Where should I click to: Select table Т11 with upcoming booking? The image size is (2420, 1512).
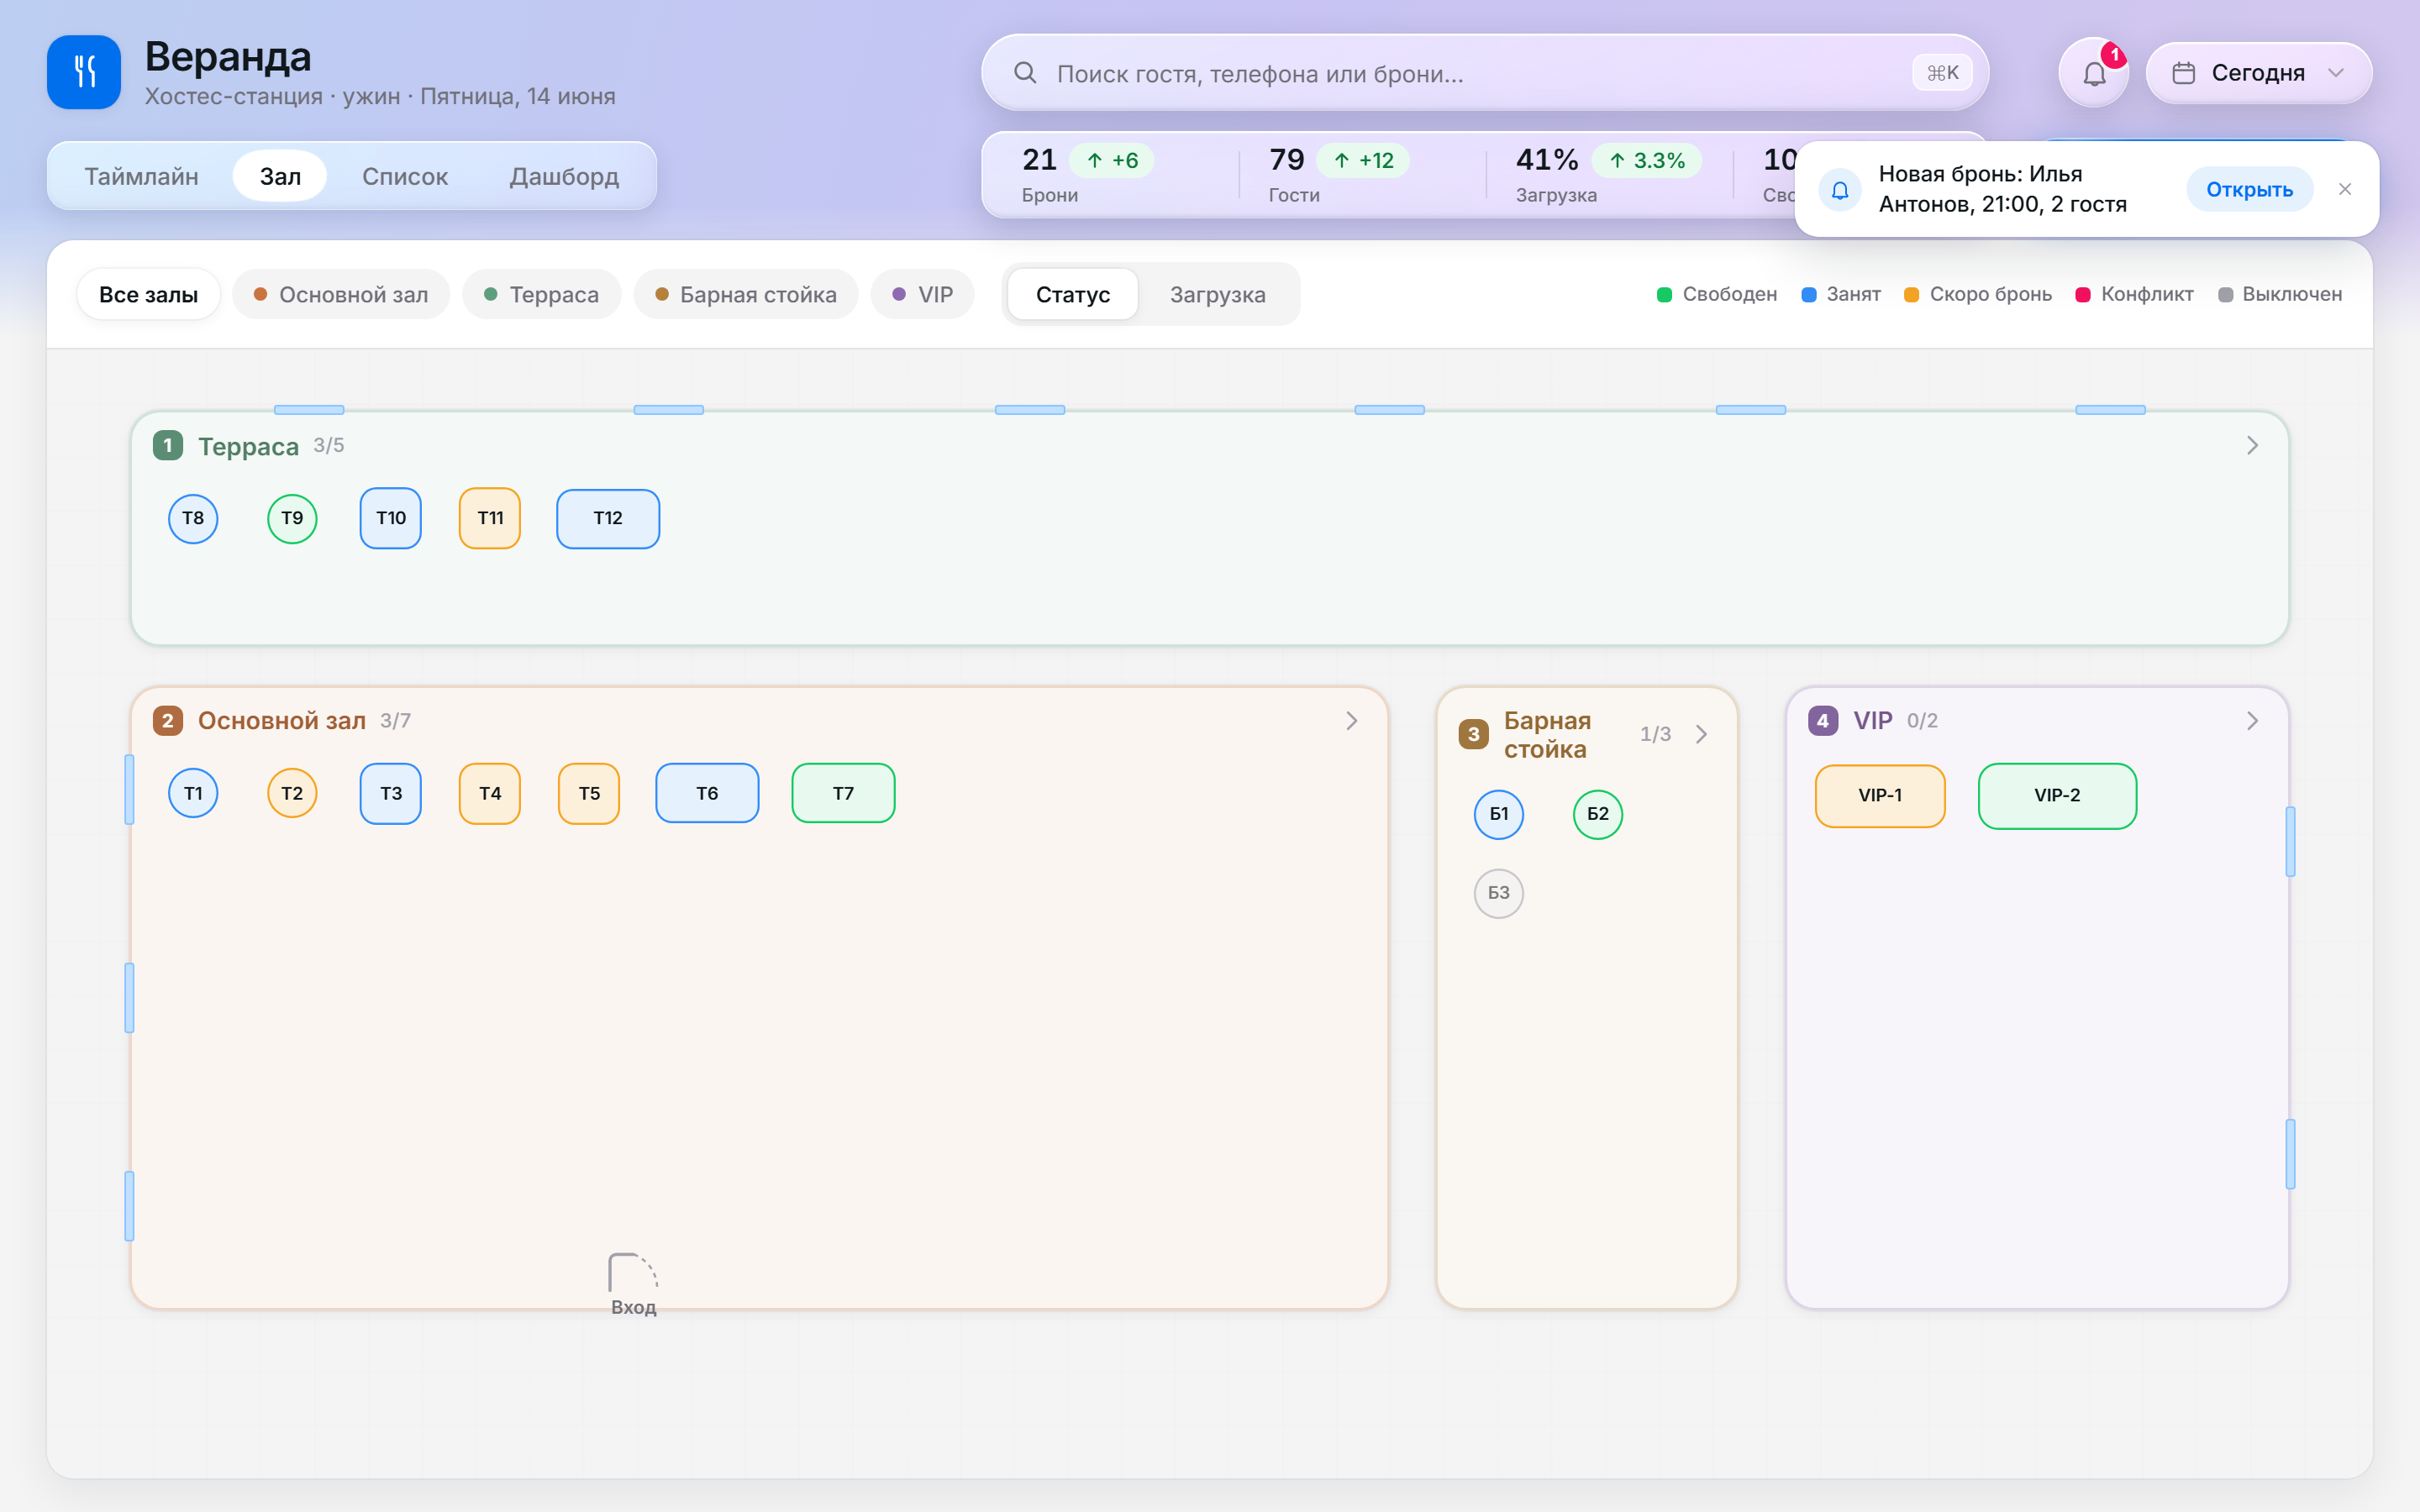pyautogui.click(x=490, y=518)
